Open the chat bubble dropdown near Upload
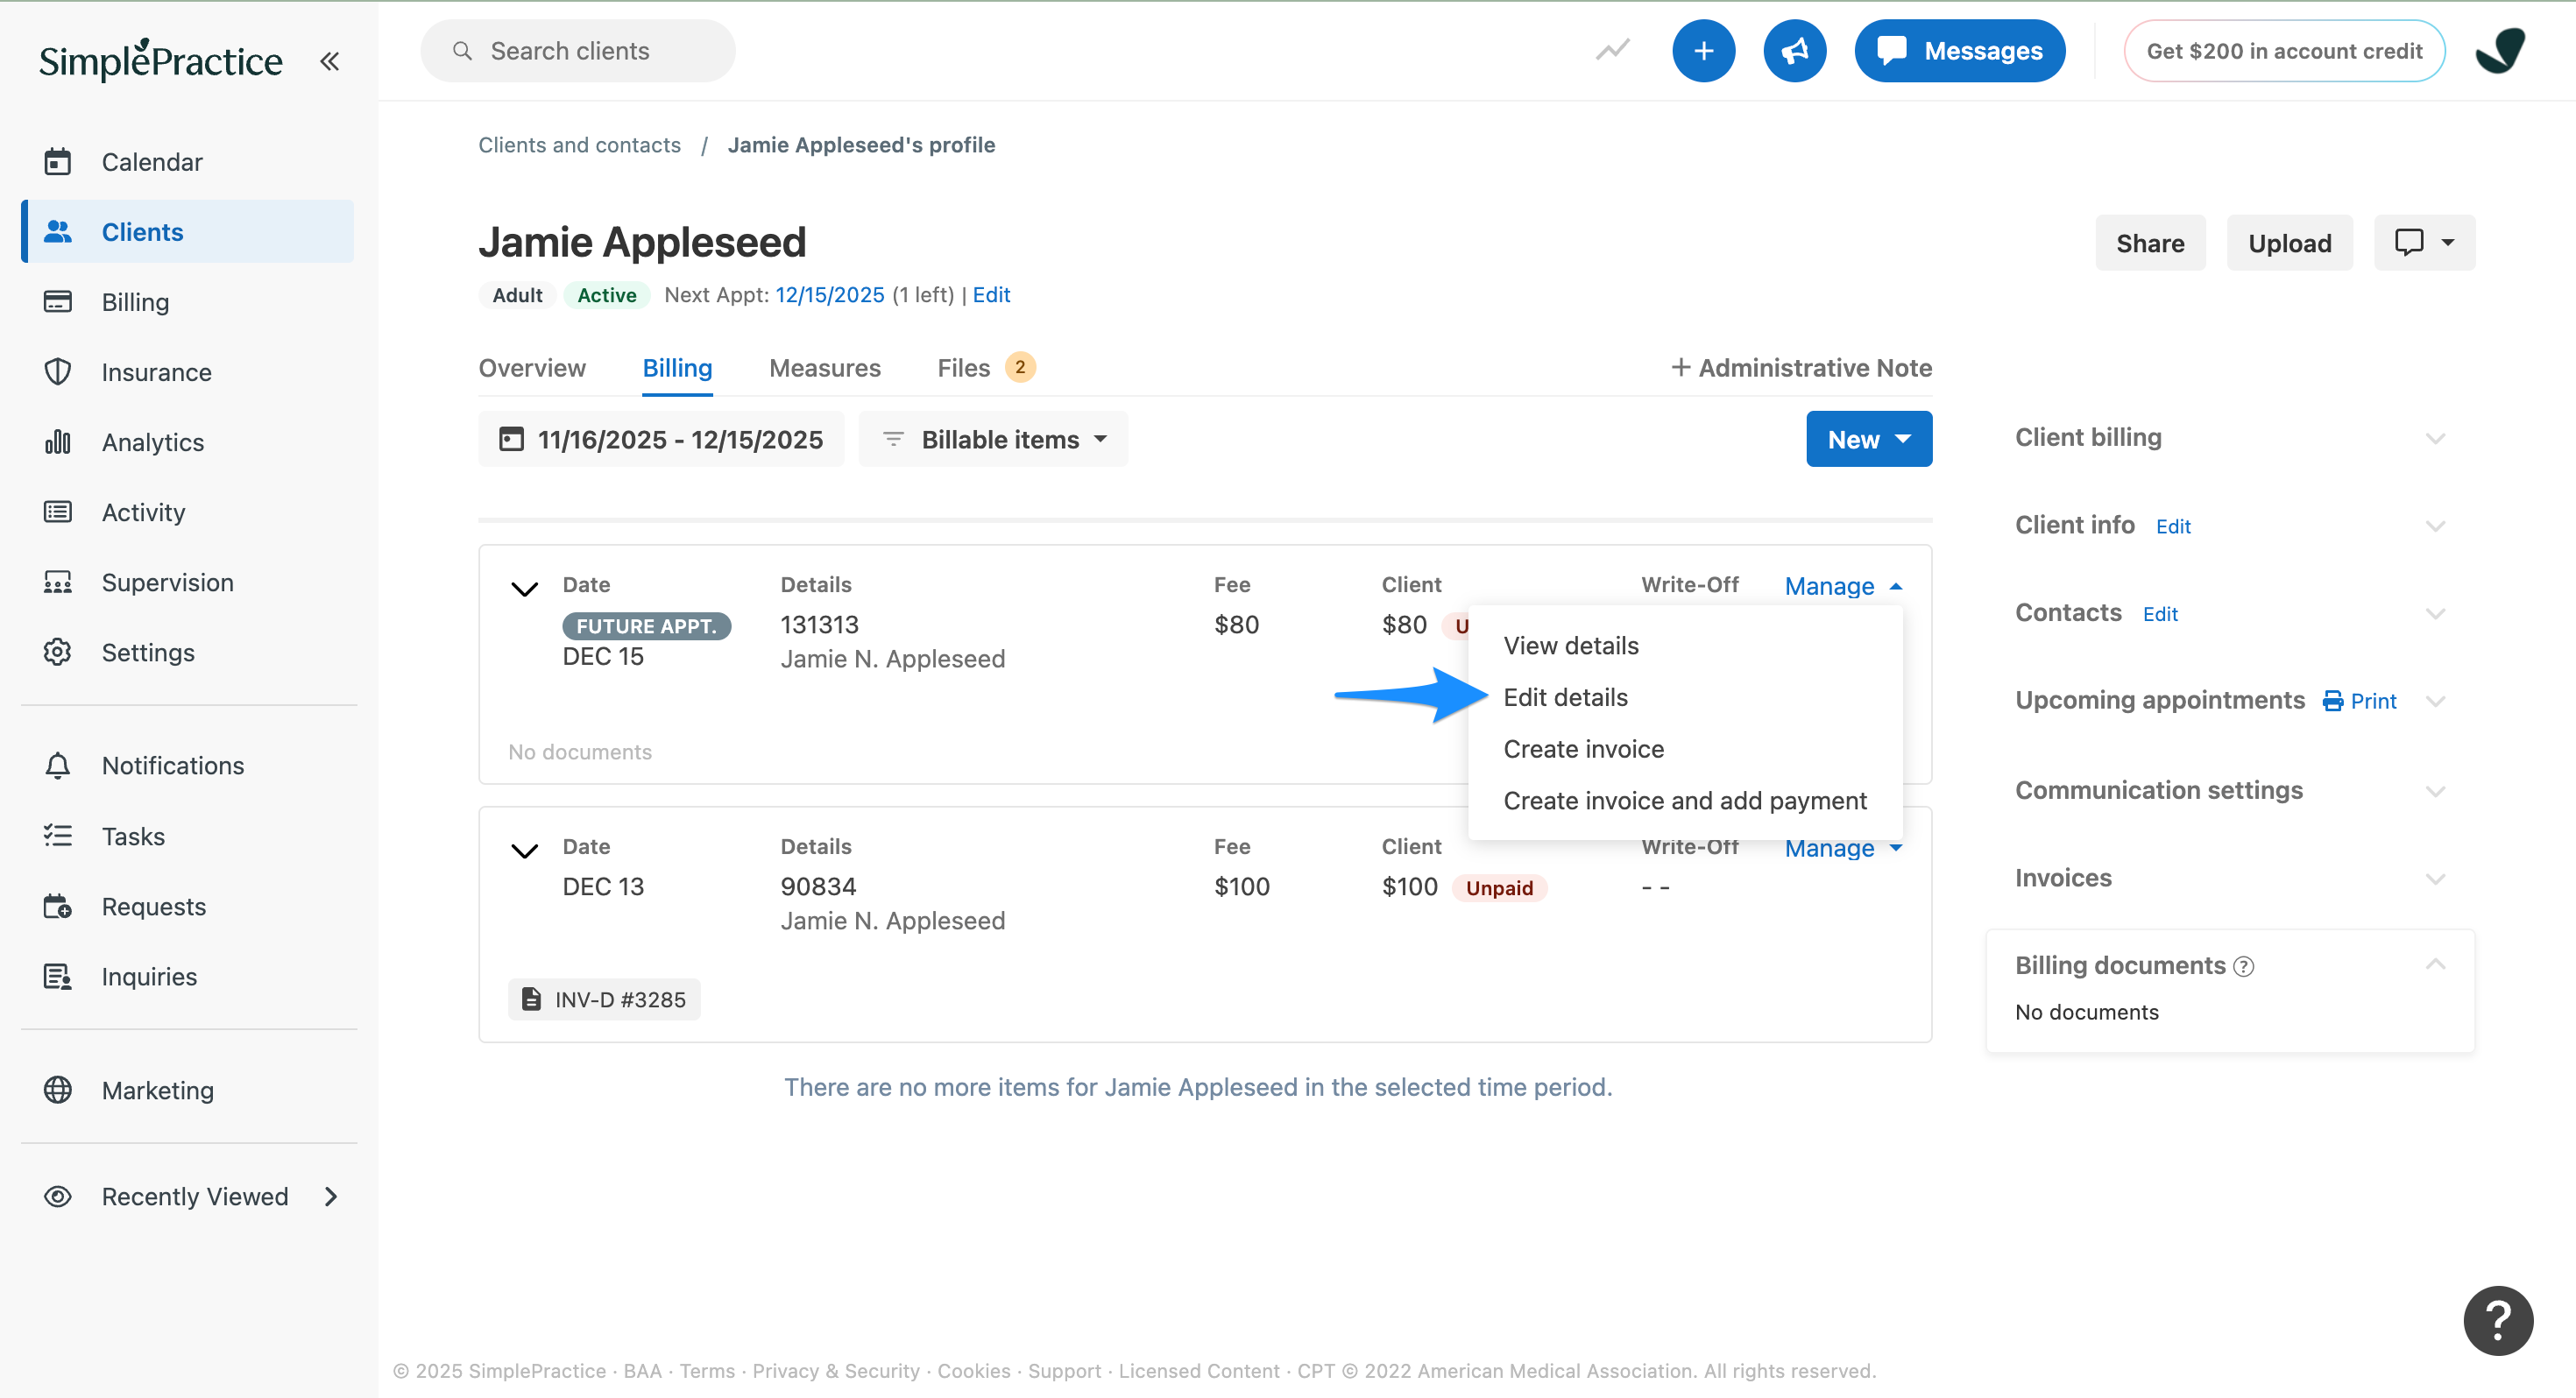The image size is (2576, 1398). tap(2424, 243)
